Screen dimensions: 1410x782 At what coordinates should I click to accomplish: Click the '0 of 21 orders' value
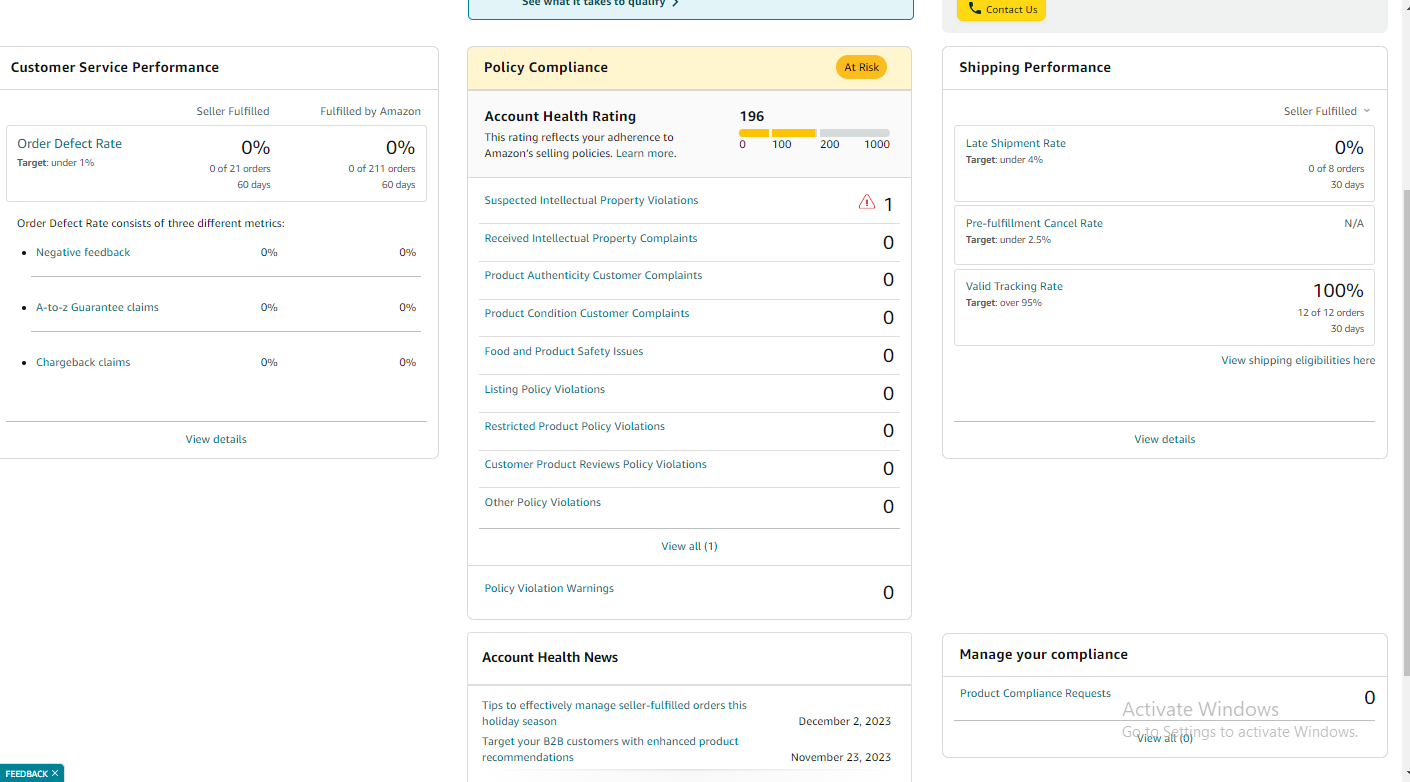tap(240, 168)
